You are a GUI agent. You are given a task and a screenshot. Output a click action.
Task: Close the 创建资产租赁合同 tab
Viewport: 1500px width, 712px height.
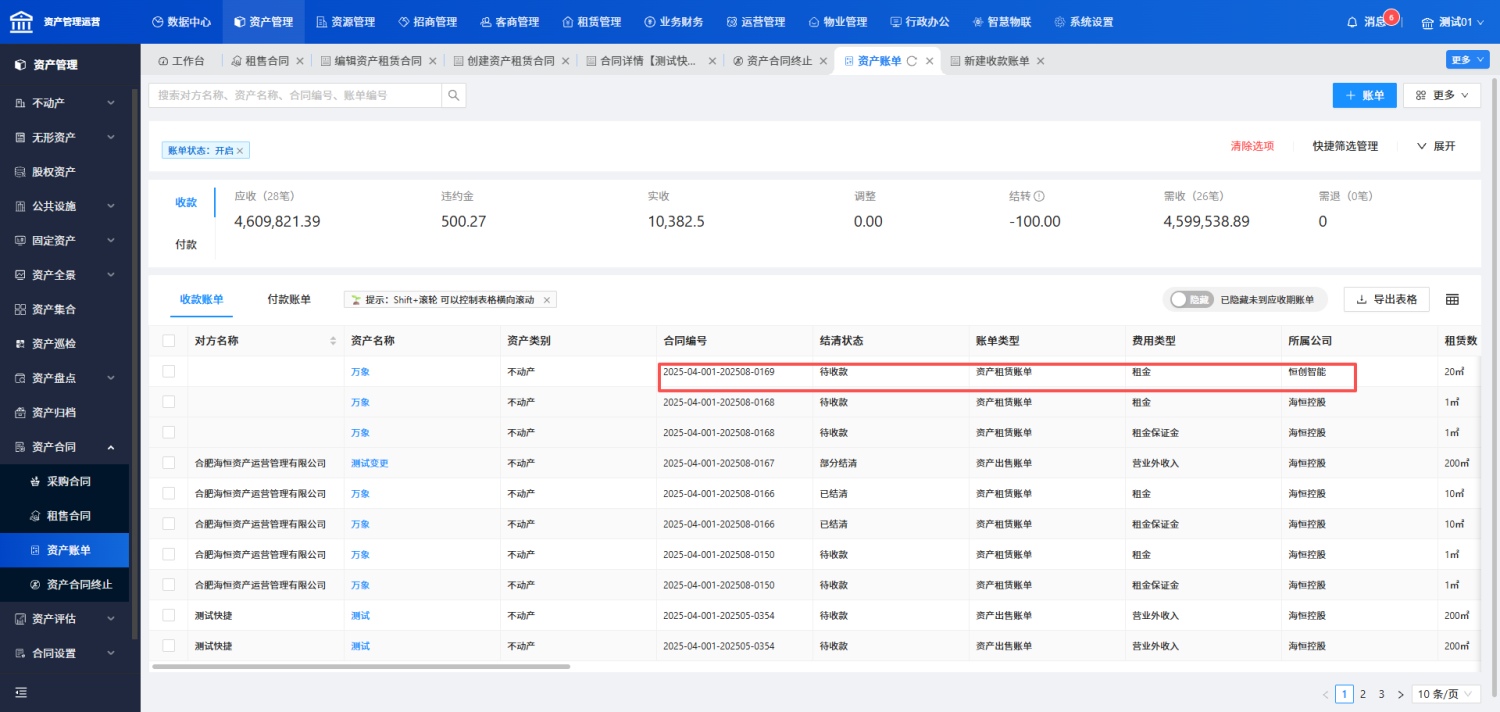point(565,61)
